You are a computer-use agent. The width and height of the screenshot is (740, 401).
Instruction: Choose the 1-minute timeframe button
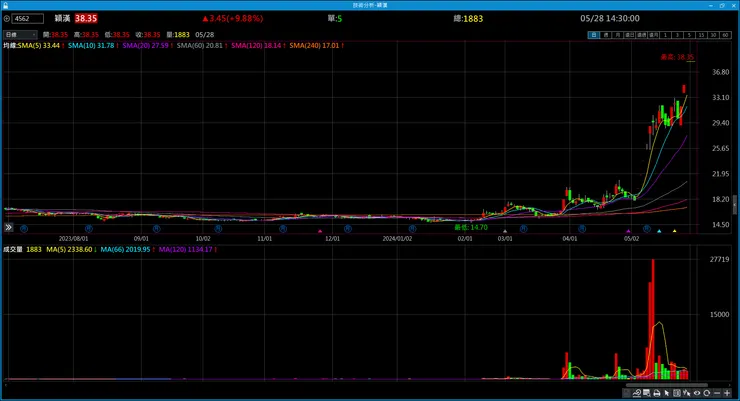point(665,35)
